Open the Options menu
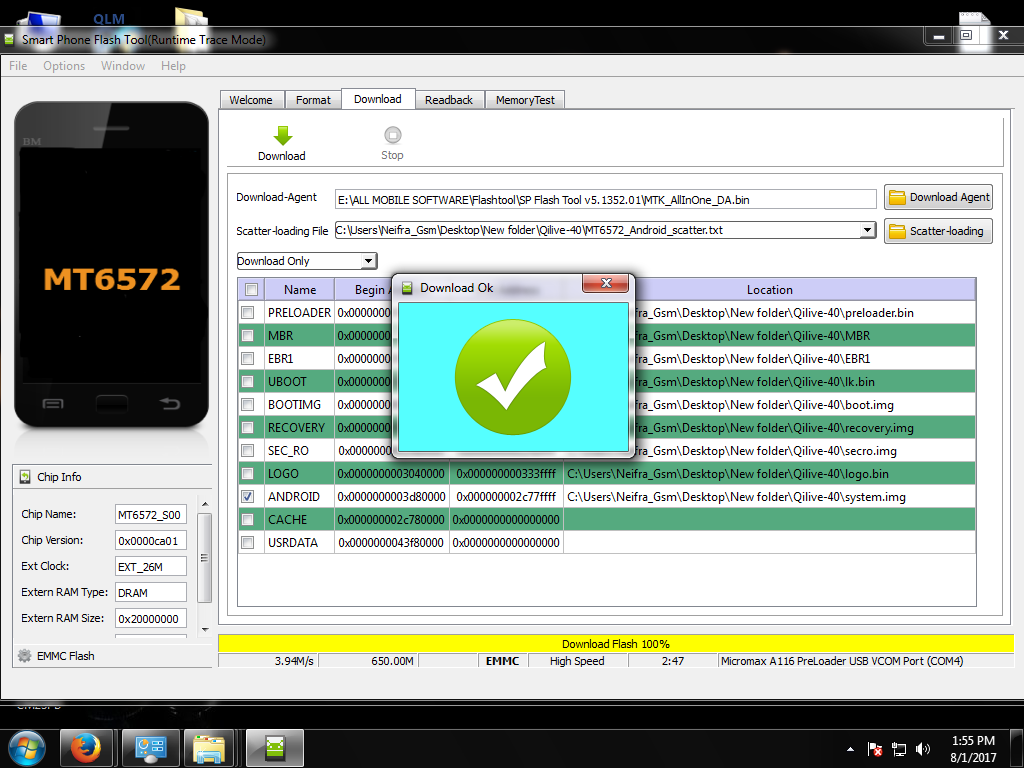Viewport: 1024px width, 768px height. click(x=64, y=66)
